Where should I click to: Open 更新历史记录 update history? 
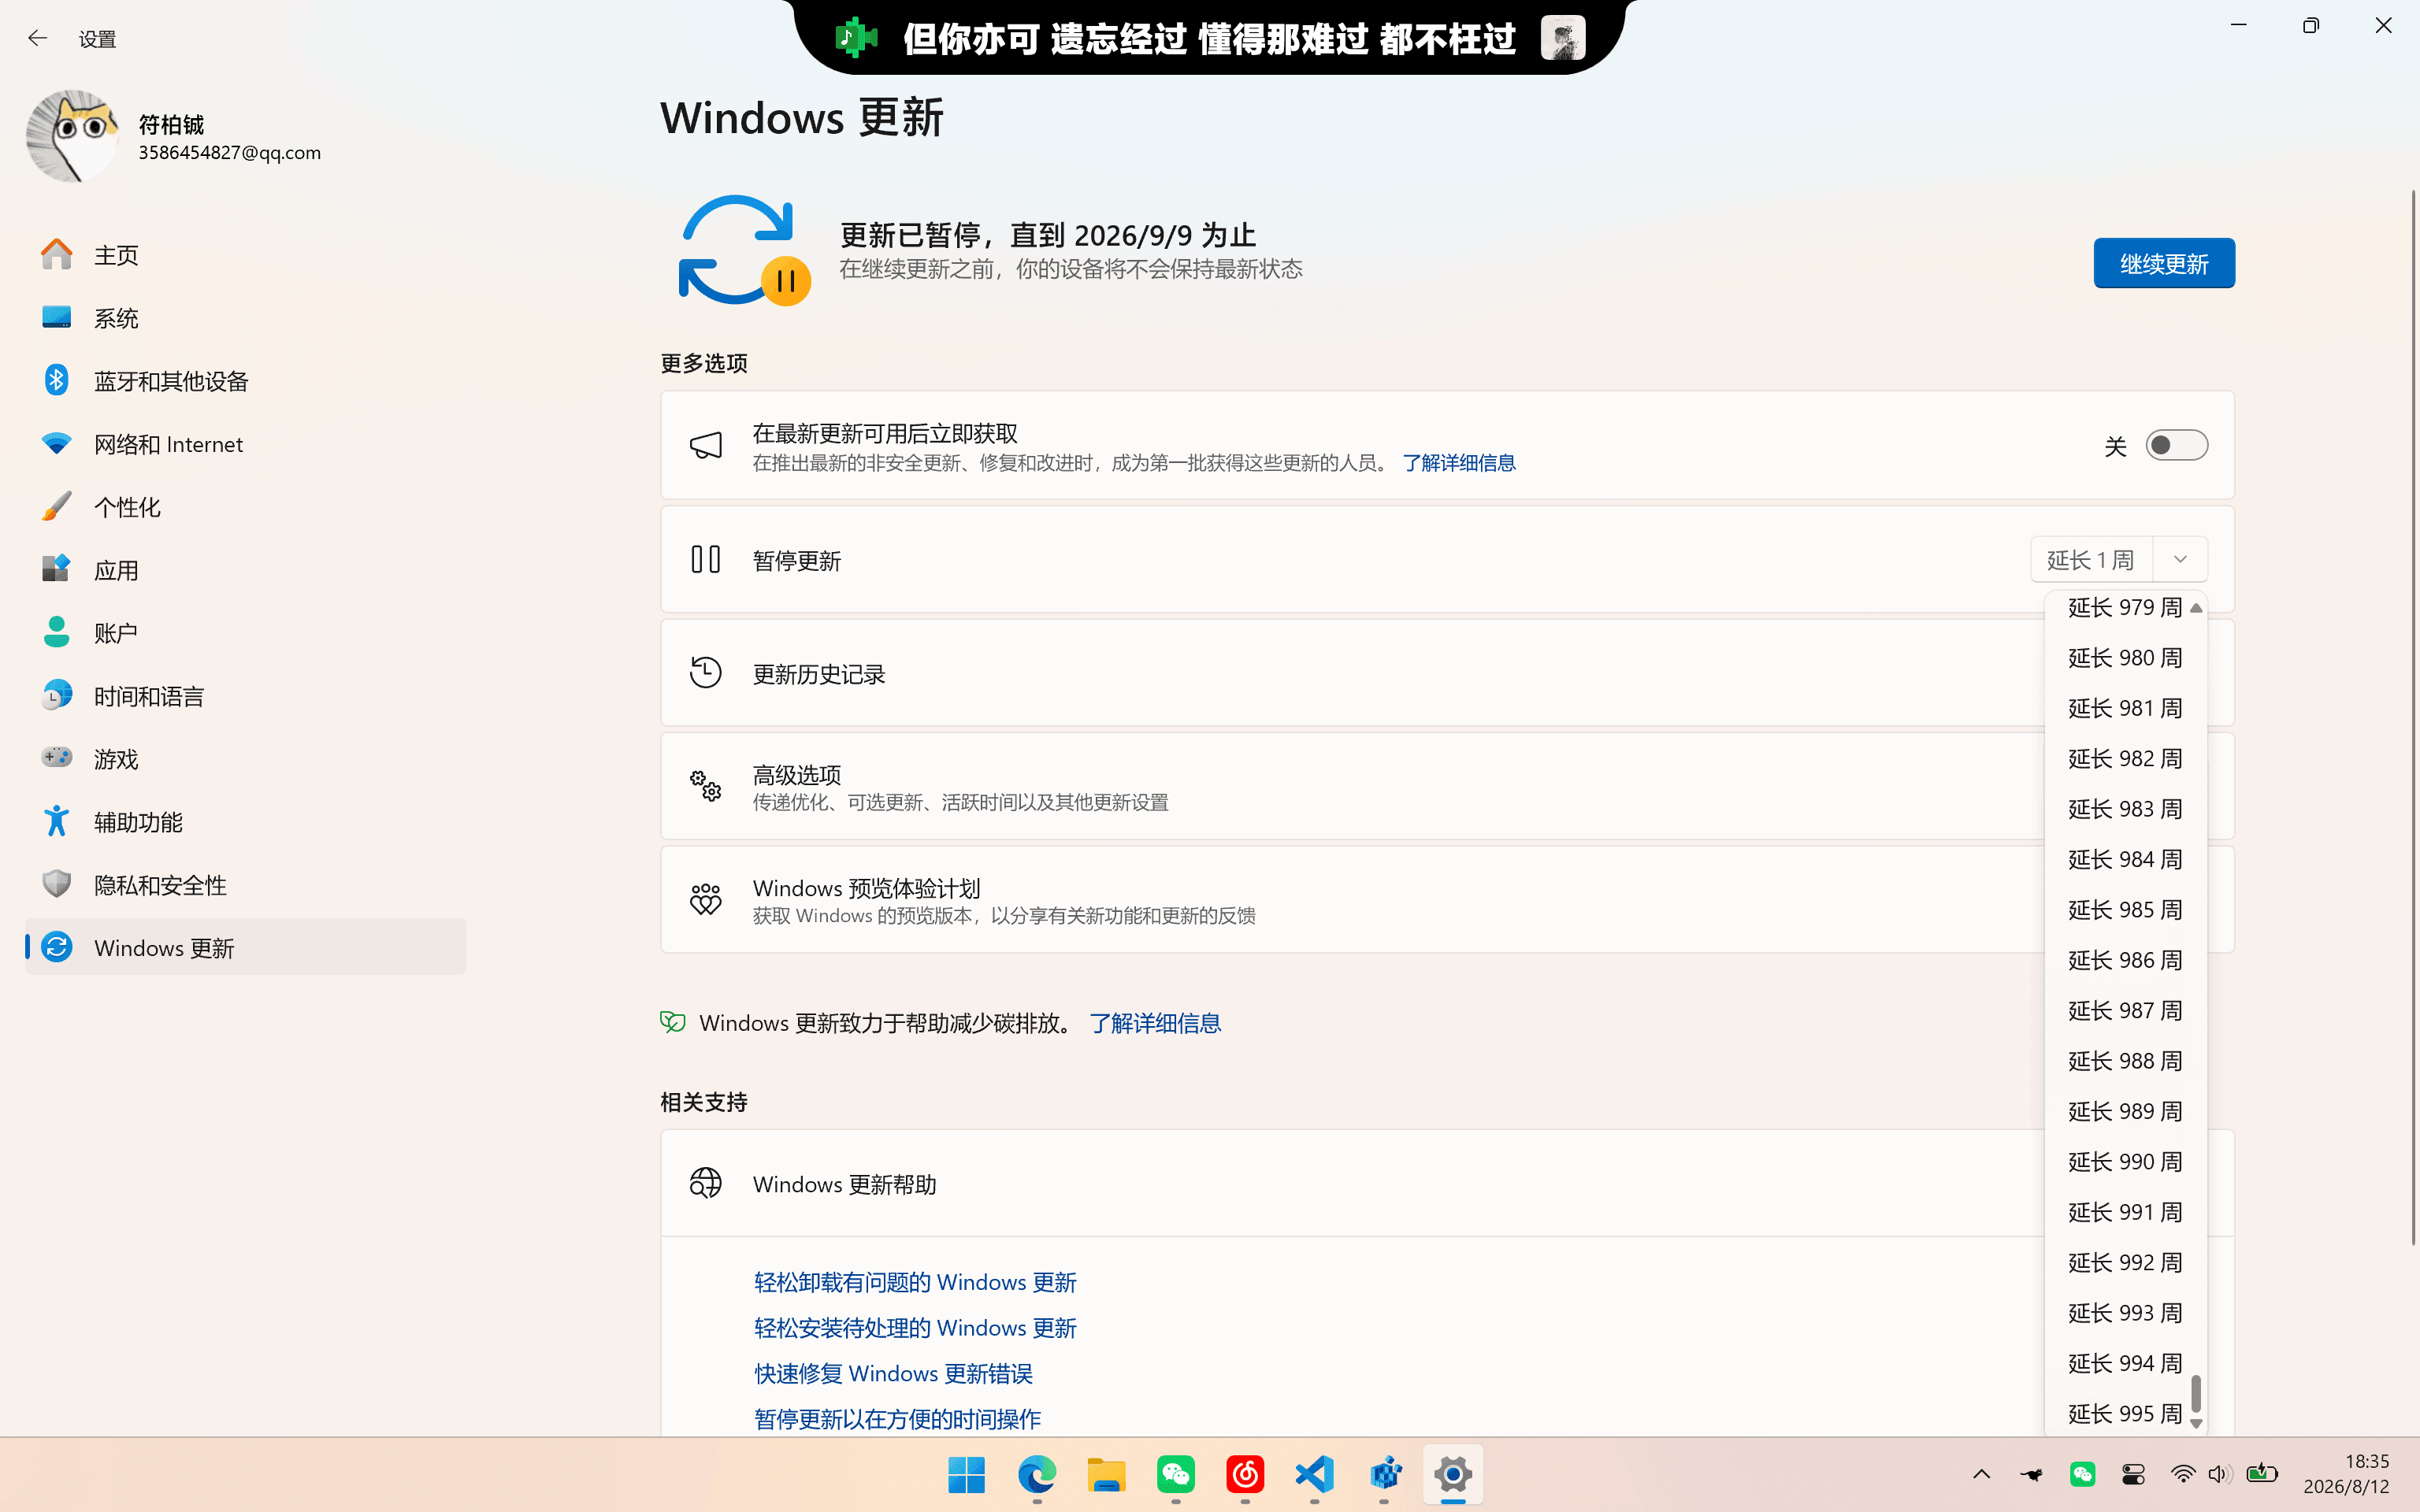pos(1447,673)
